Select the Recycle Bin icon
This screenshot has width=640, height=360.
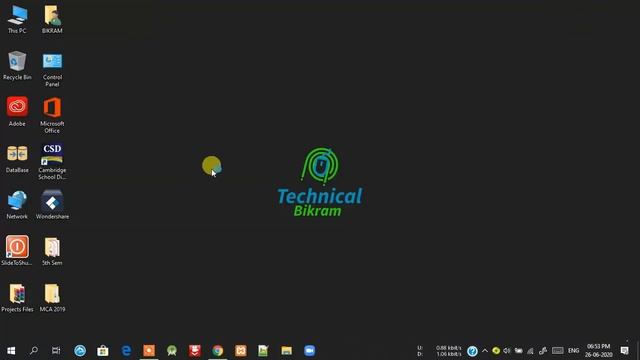coord(17,66)
